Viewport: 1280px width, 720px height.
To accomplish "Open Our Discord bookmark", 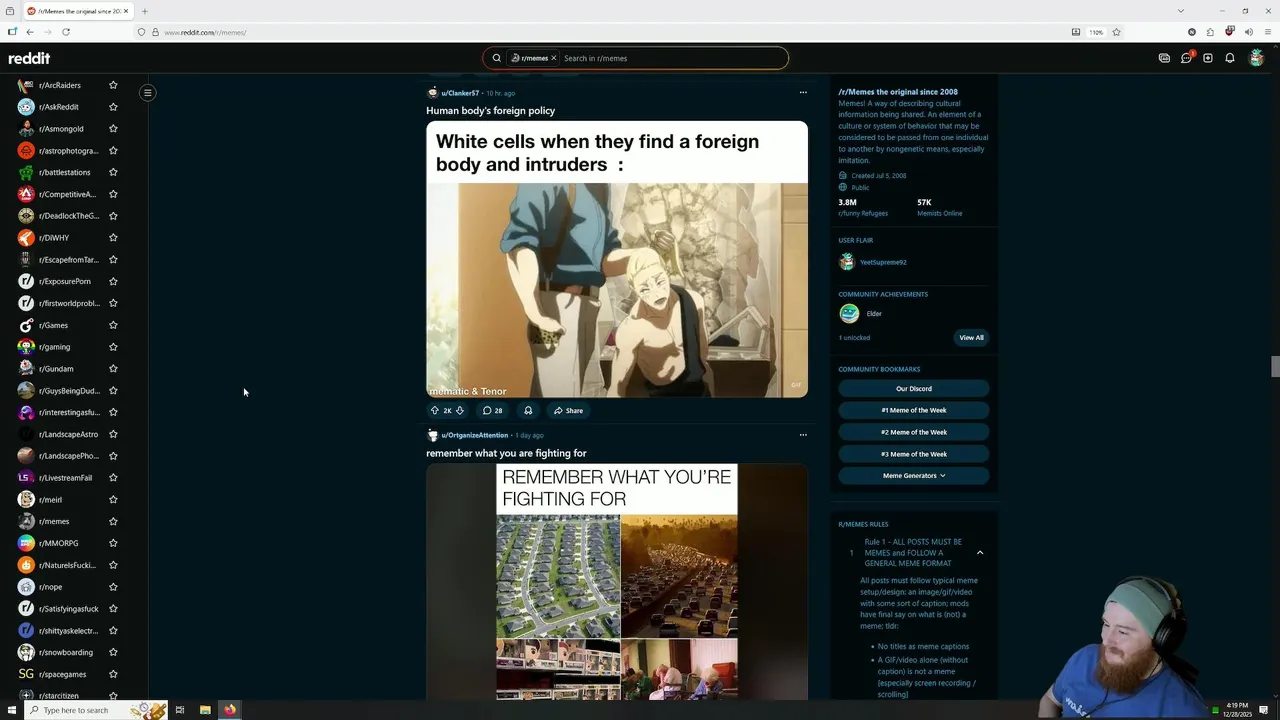I will (914, 389).
